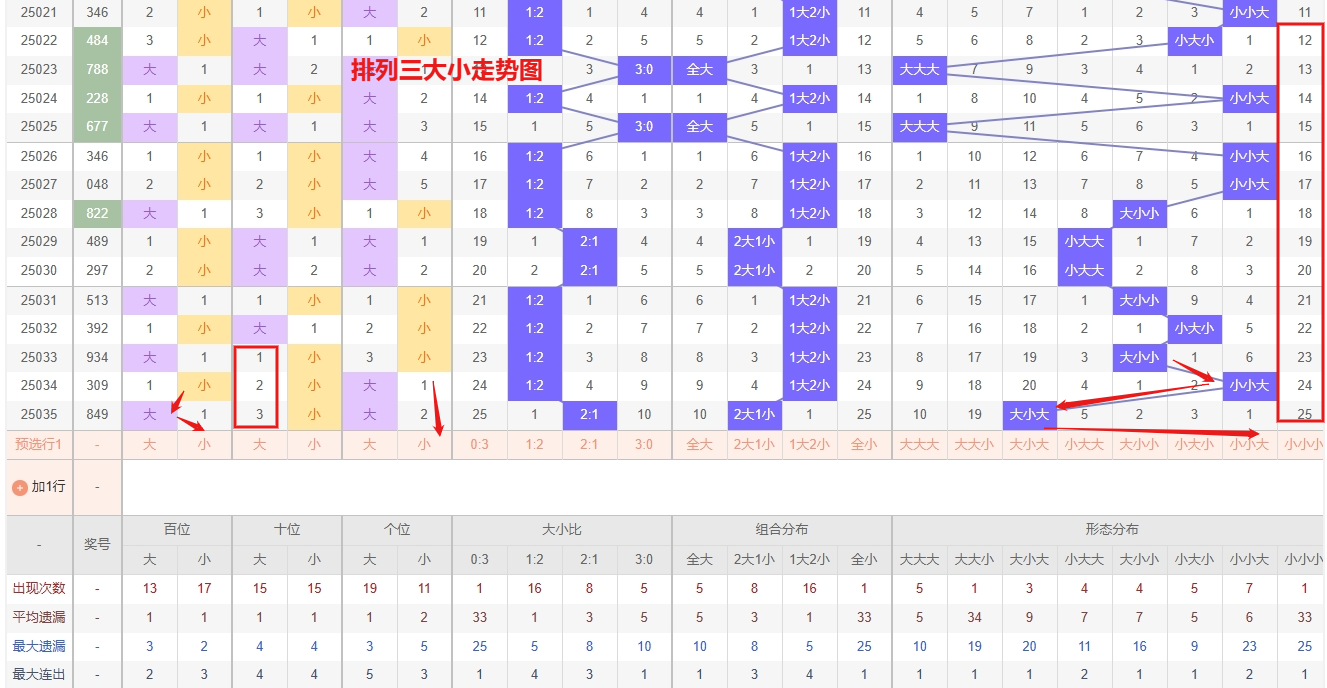This screenshot has width=1327, height=688.
Task: Choose 大大大 in the 预选行1 row
Action: point(920,444)
